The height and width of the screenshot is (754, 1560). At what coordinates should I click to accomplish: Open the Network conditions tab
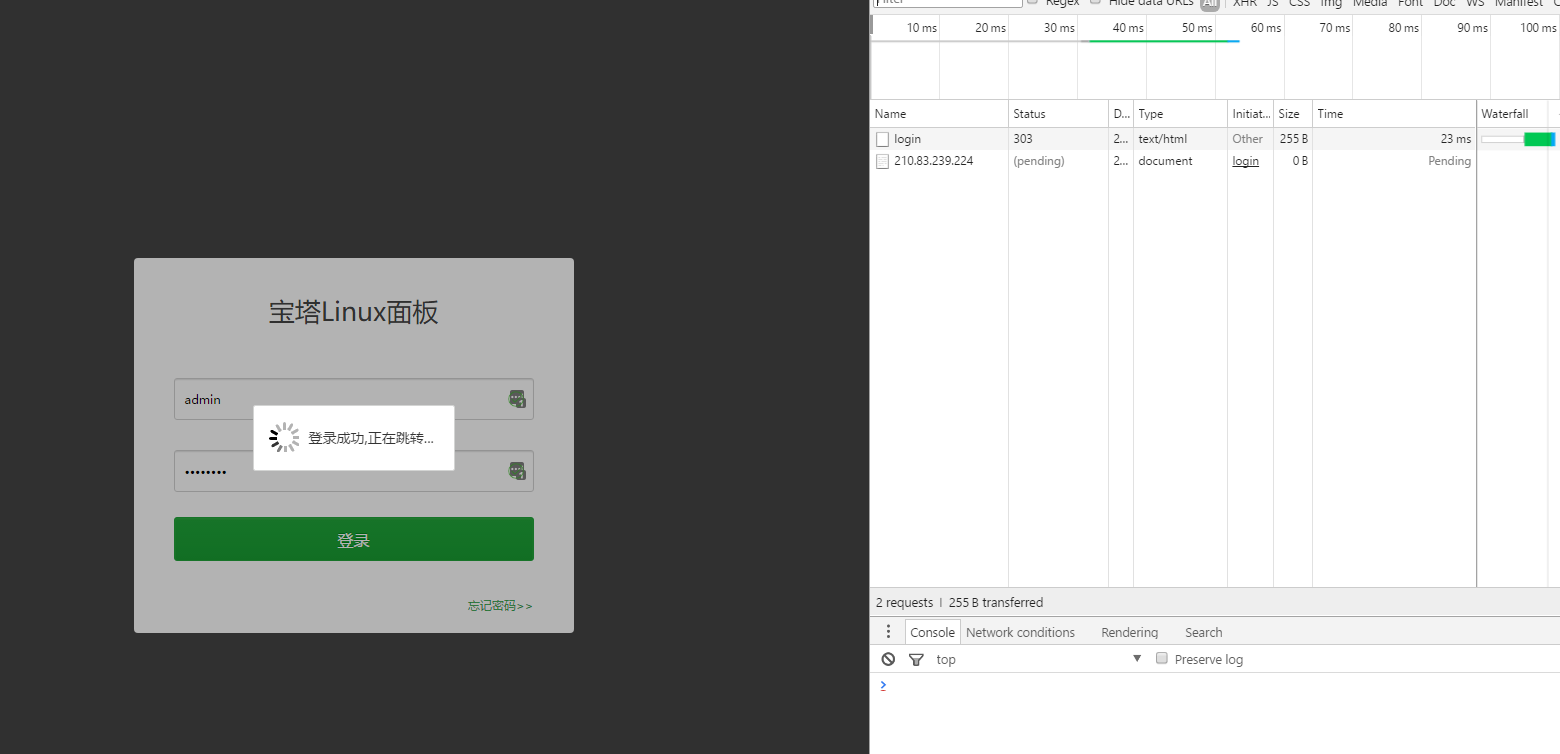[1020, 632]
